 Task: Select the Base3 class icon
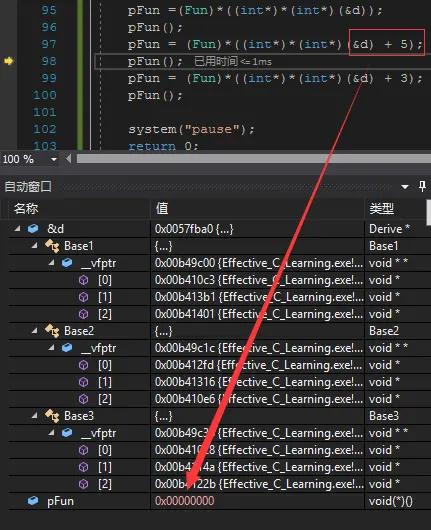(52, 416)
